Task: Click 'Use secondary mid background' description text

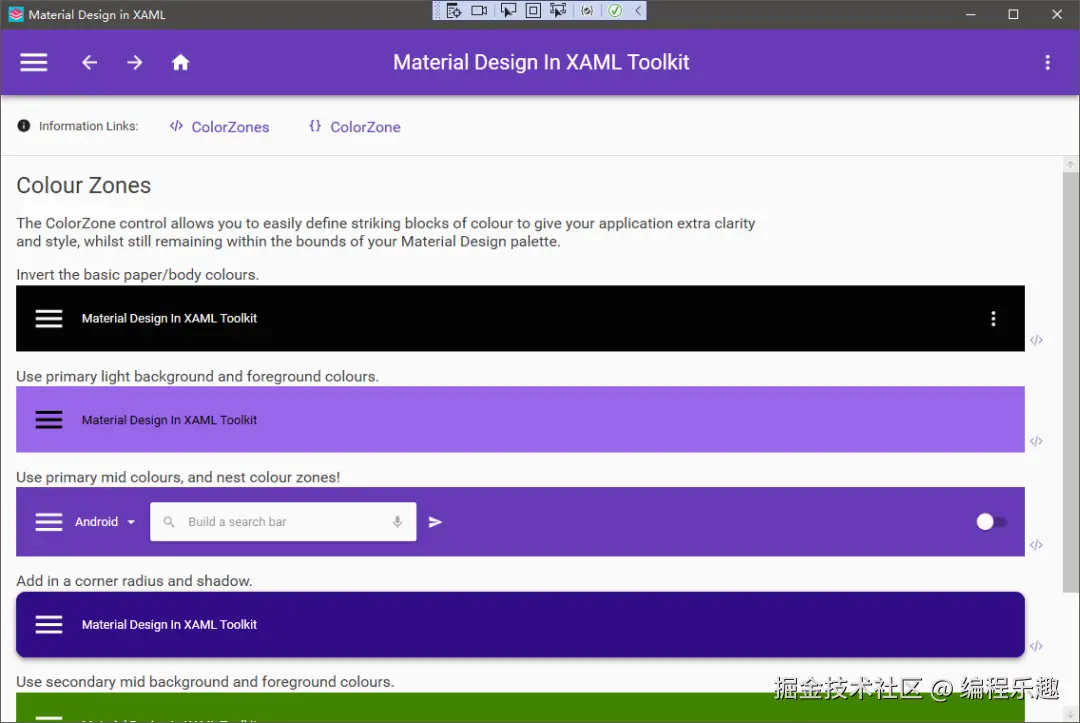Action: point(205,682)
